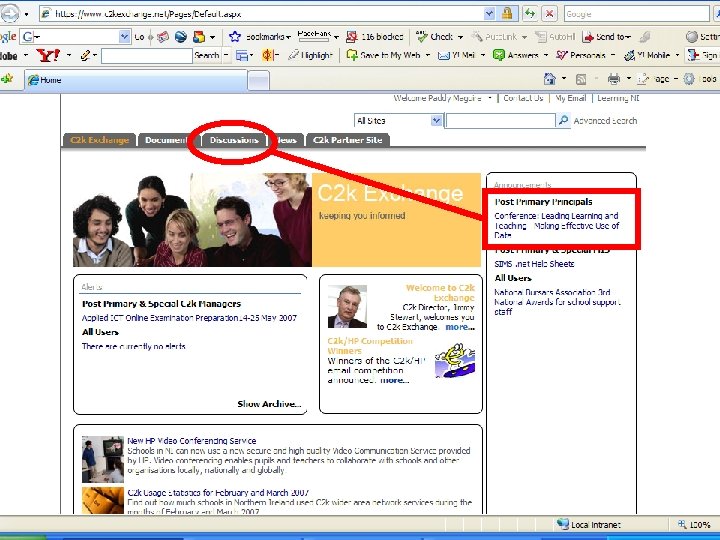Viewport: 720px width, 540px height.
Task: Click the Highlight marker on Yahoo toolbar
Action: click(x=293, y=55)
